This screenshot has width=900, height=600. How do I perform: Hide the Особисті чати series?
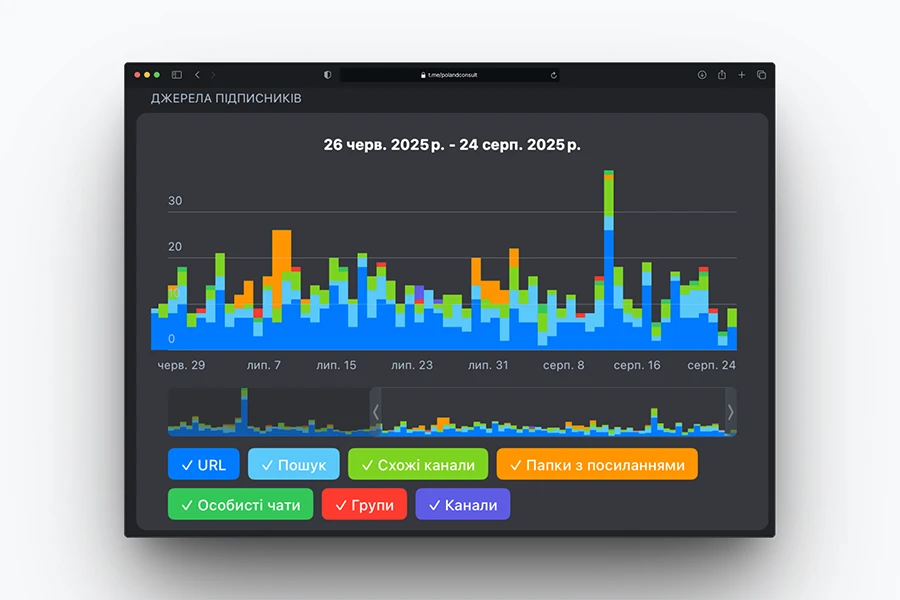pyautogui.click(x=241, y=505)
